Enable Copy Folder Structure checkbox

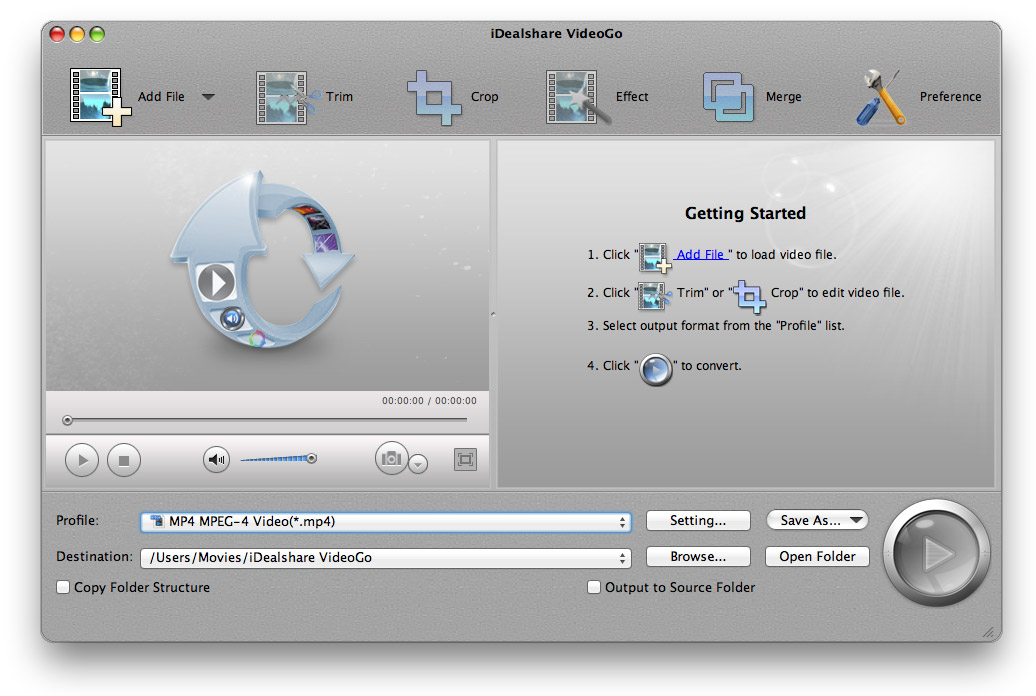tap(64, 588)
